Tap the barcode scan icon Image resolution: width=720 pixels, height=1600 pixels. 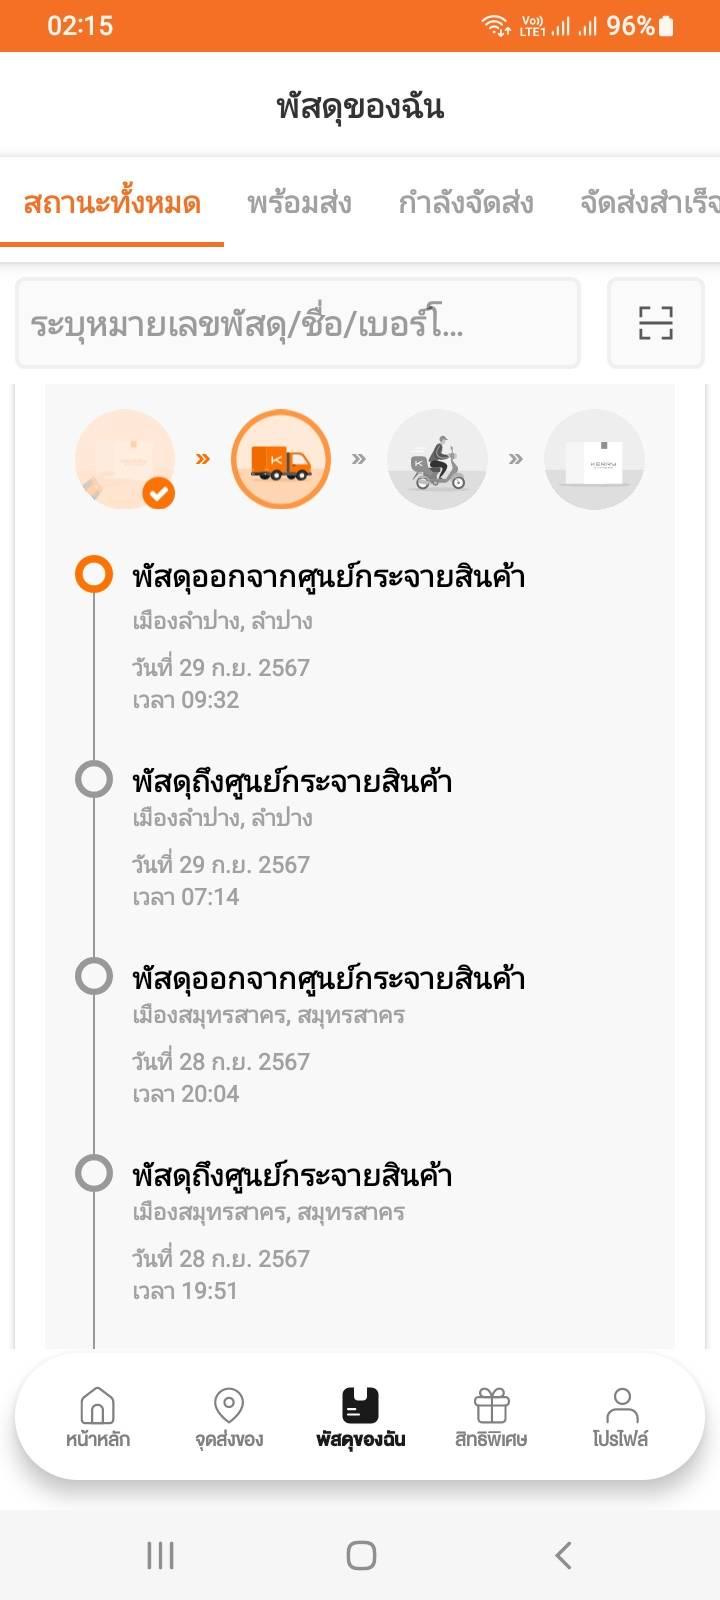656,323
